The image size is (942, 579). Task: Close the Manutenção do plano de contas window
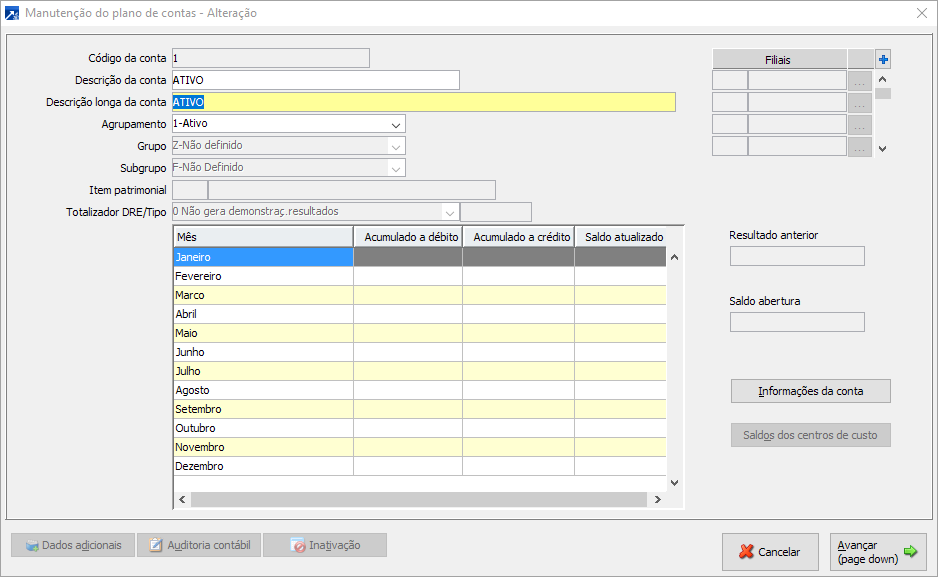point(921,13)
